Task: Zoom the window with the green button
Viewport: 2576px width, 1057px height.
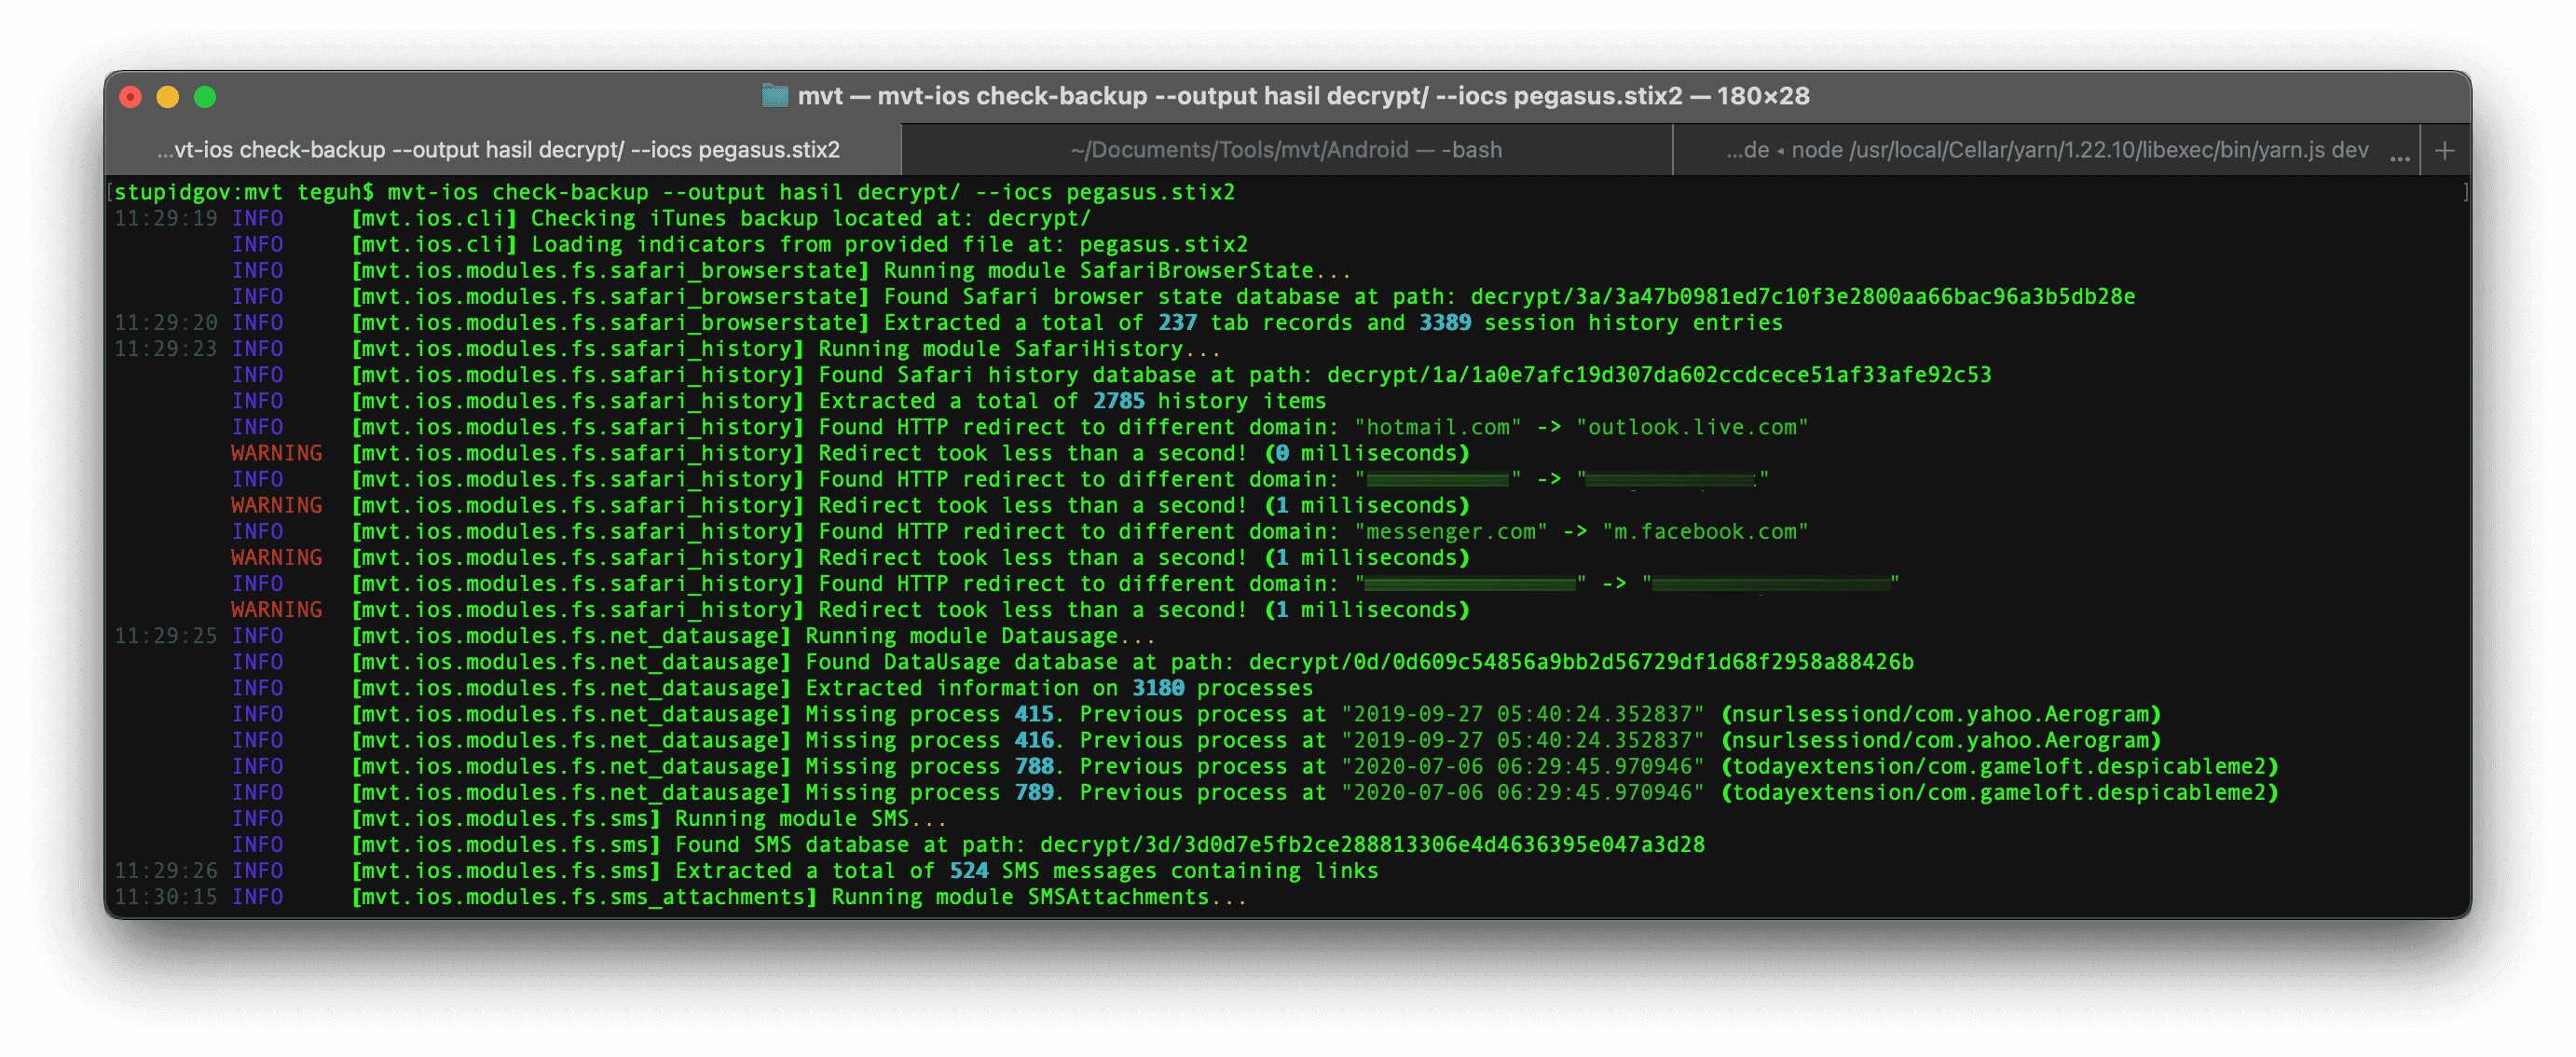Action: (x=205, y=97)
